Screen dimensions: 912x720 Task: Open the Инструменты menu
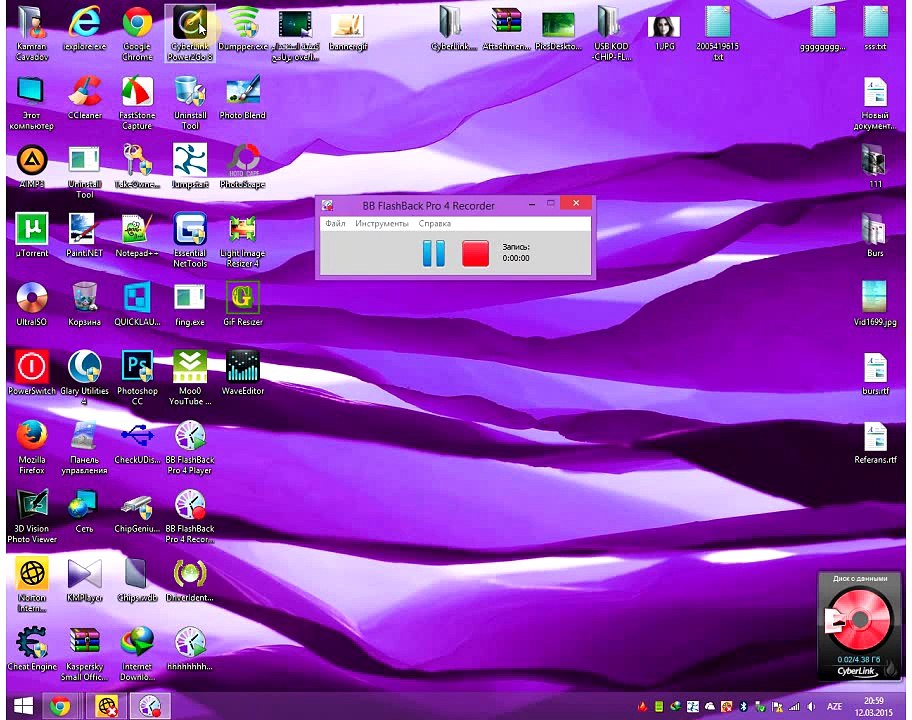[382, 223]
